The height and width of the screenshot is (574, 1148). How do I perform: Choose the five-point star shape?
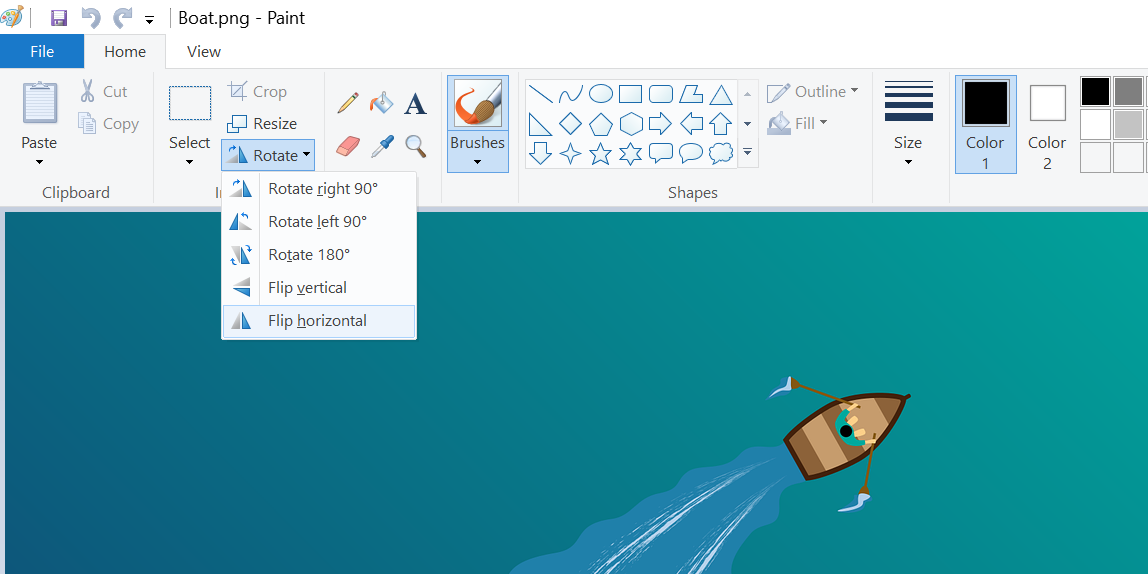point(600,153)
